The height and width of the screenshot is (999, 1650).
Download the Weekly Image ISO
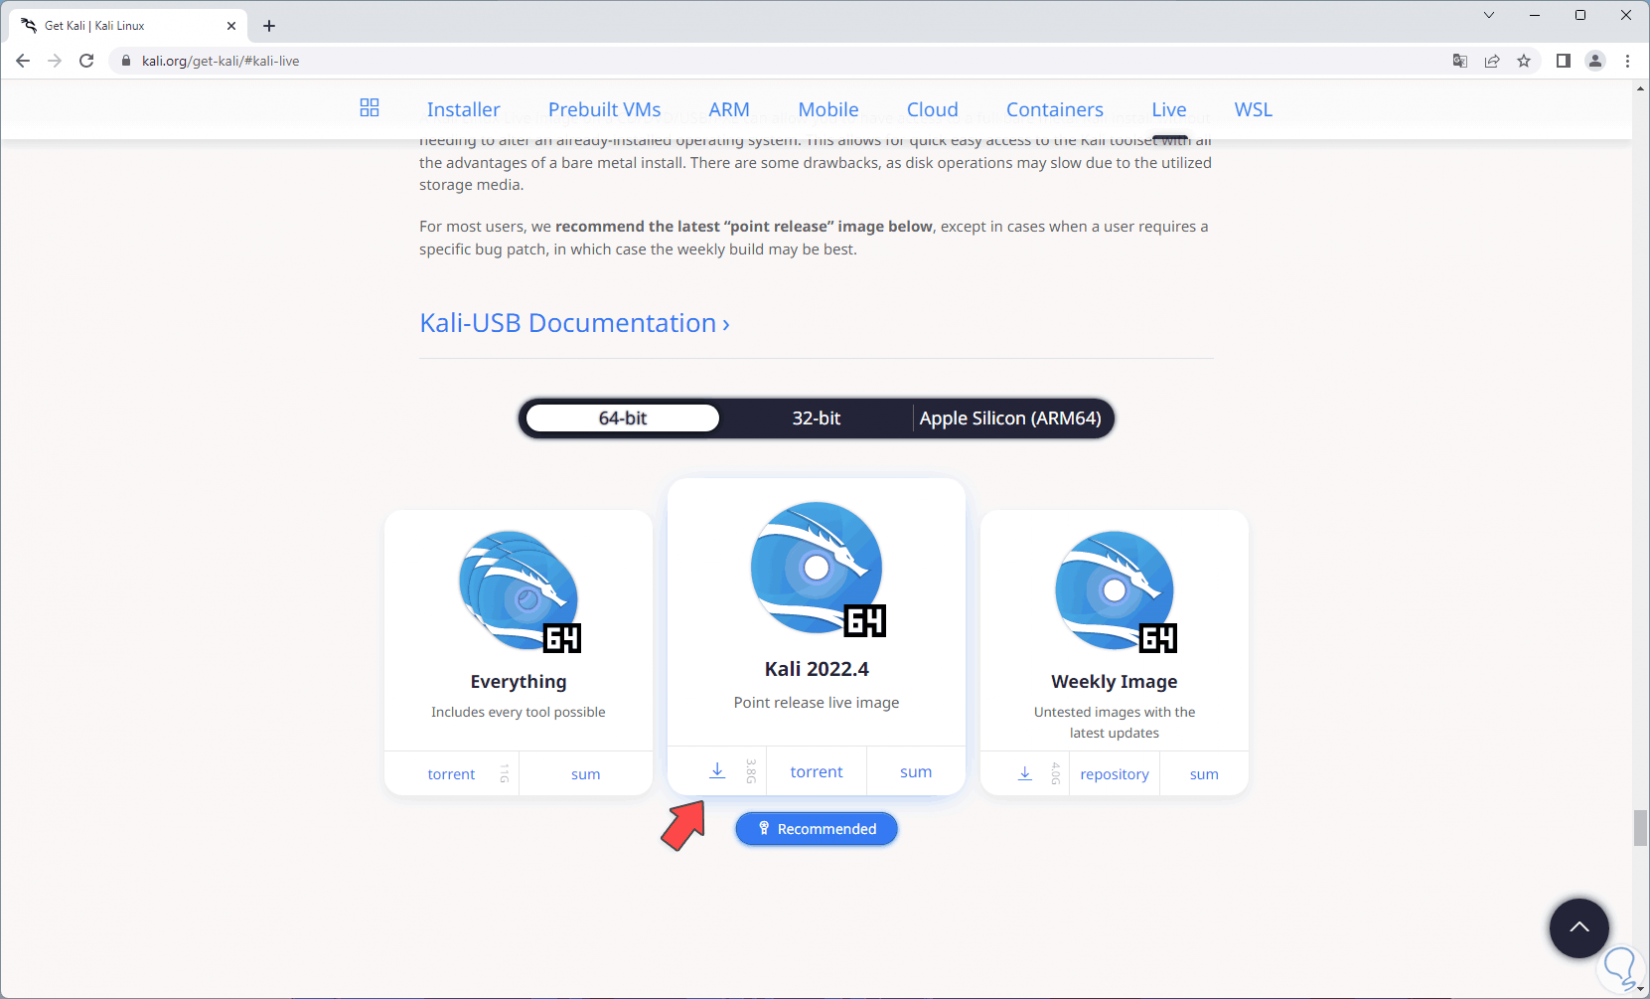pyautogui.click(x=1025, y=774)
